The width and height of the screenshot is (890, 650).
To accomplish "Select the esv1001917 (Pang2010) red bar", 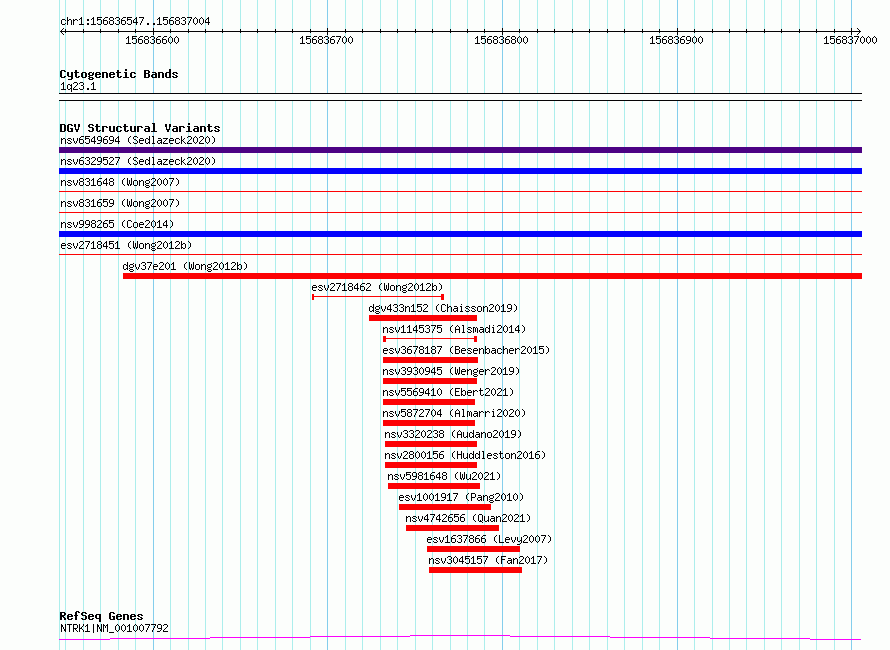I will [x=444, y=507].
